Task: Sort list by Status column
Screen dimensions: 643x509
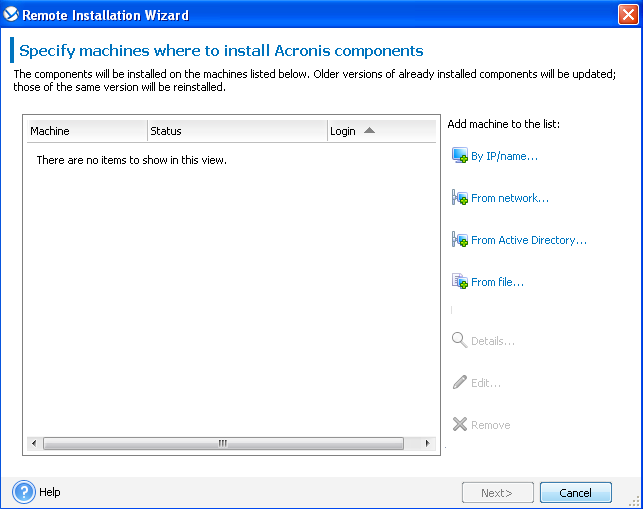Action: (x=237, y=131)
